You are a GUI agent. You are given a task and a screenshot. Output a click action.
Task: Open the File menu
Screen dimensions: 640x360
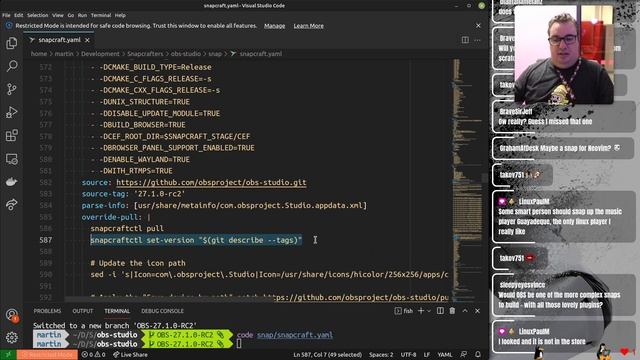pyautogui.click(x=6, y=15)
